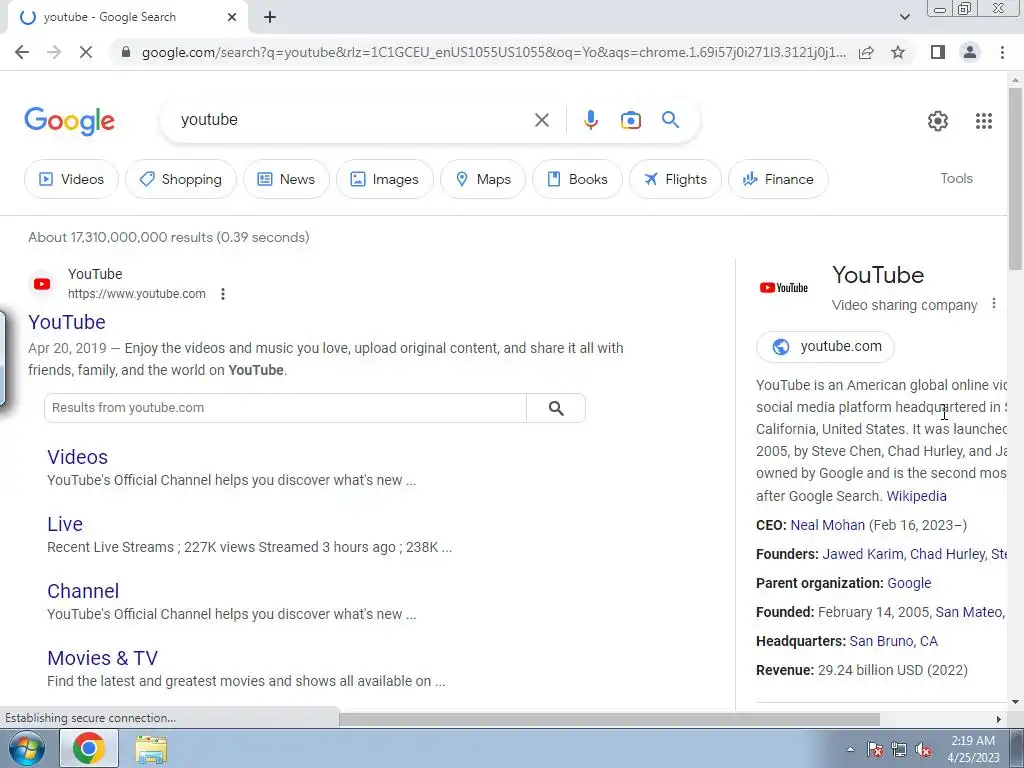Image resolution: width=1024 pixels, height=768 pixels.
Task: Bookmark this tab with star icon
Action: click(898, 52)
